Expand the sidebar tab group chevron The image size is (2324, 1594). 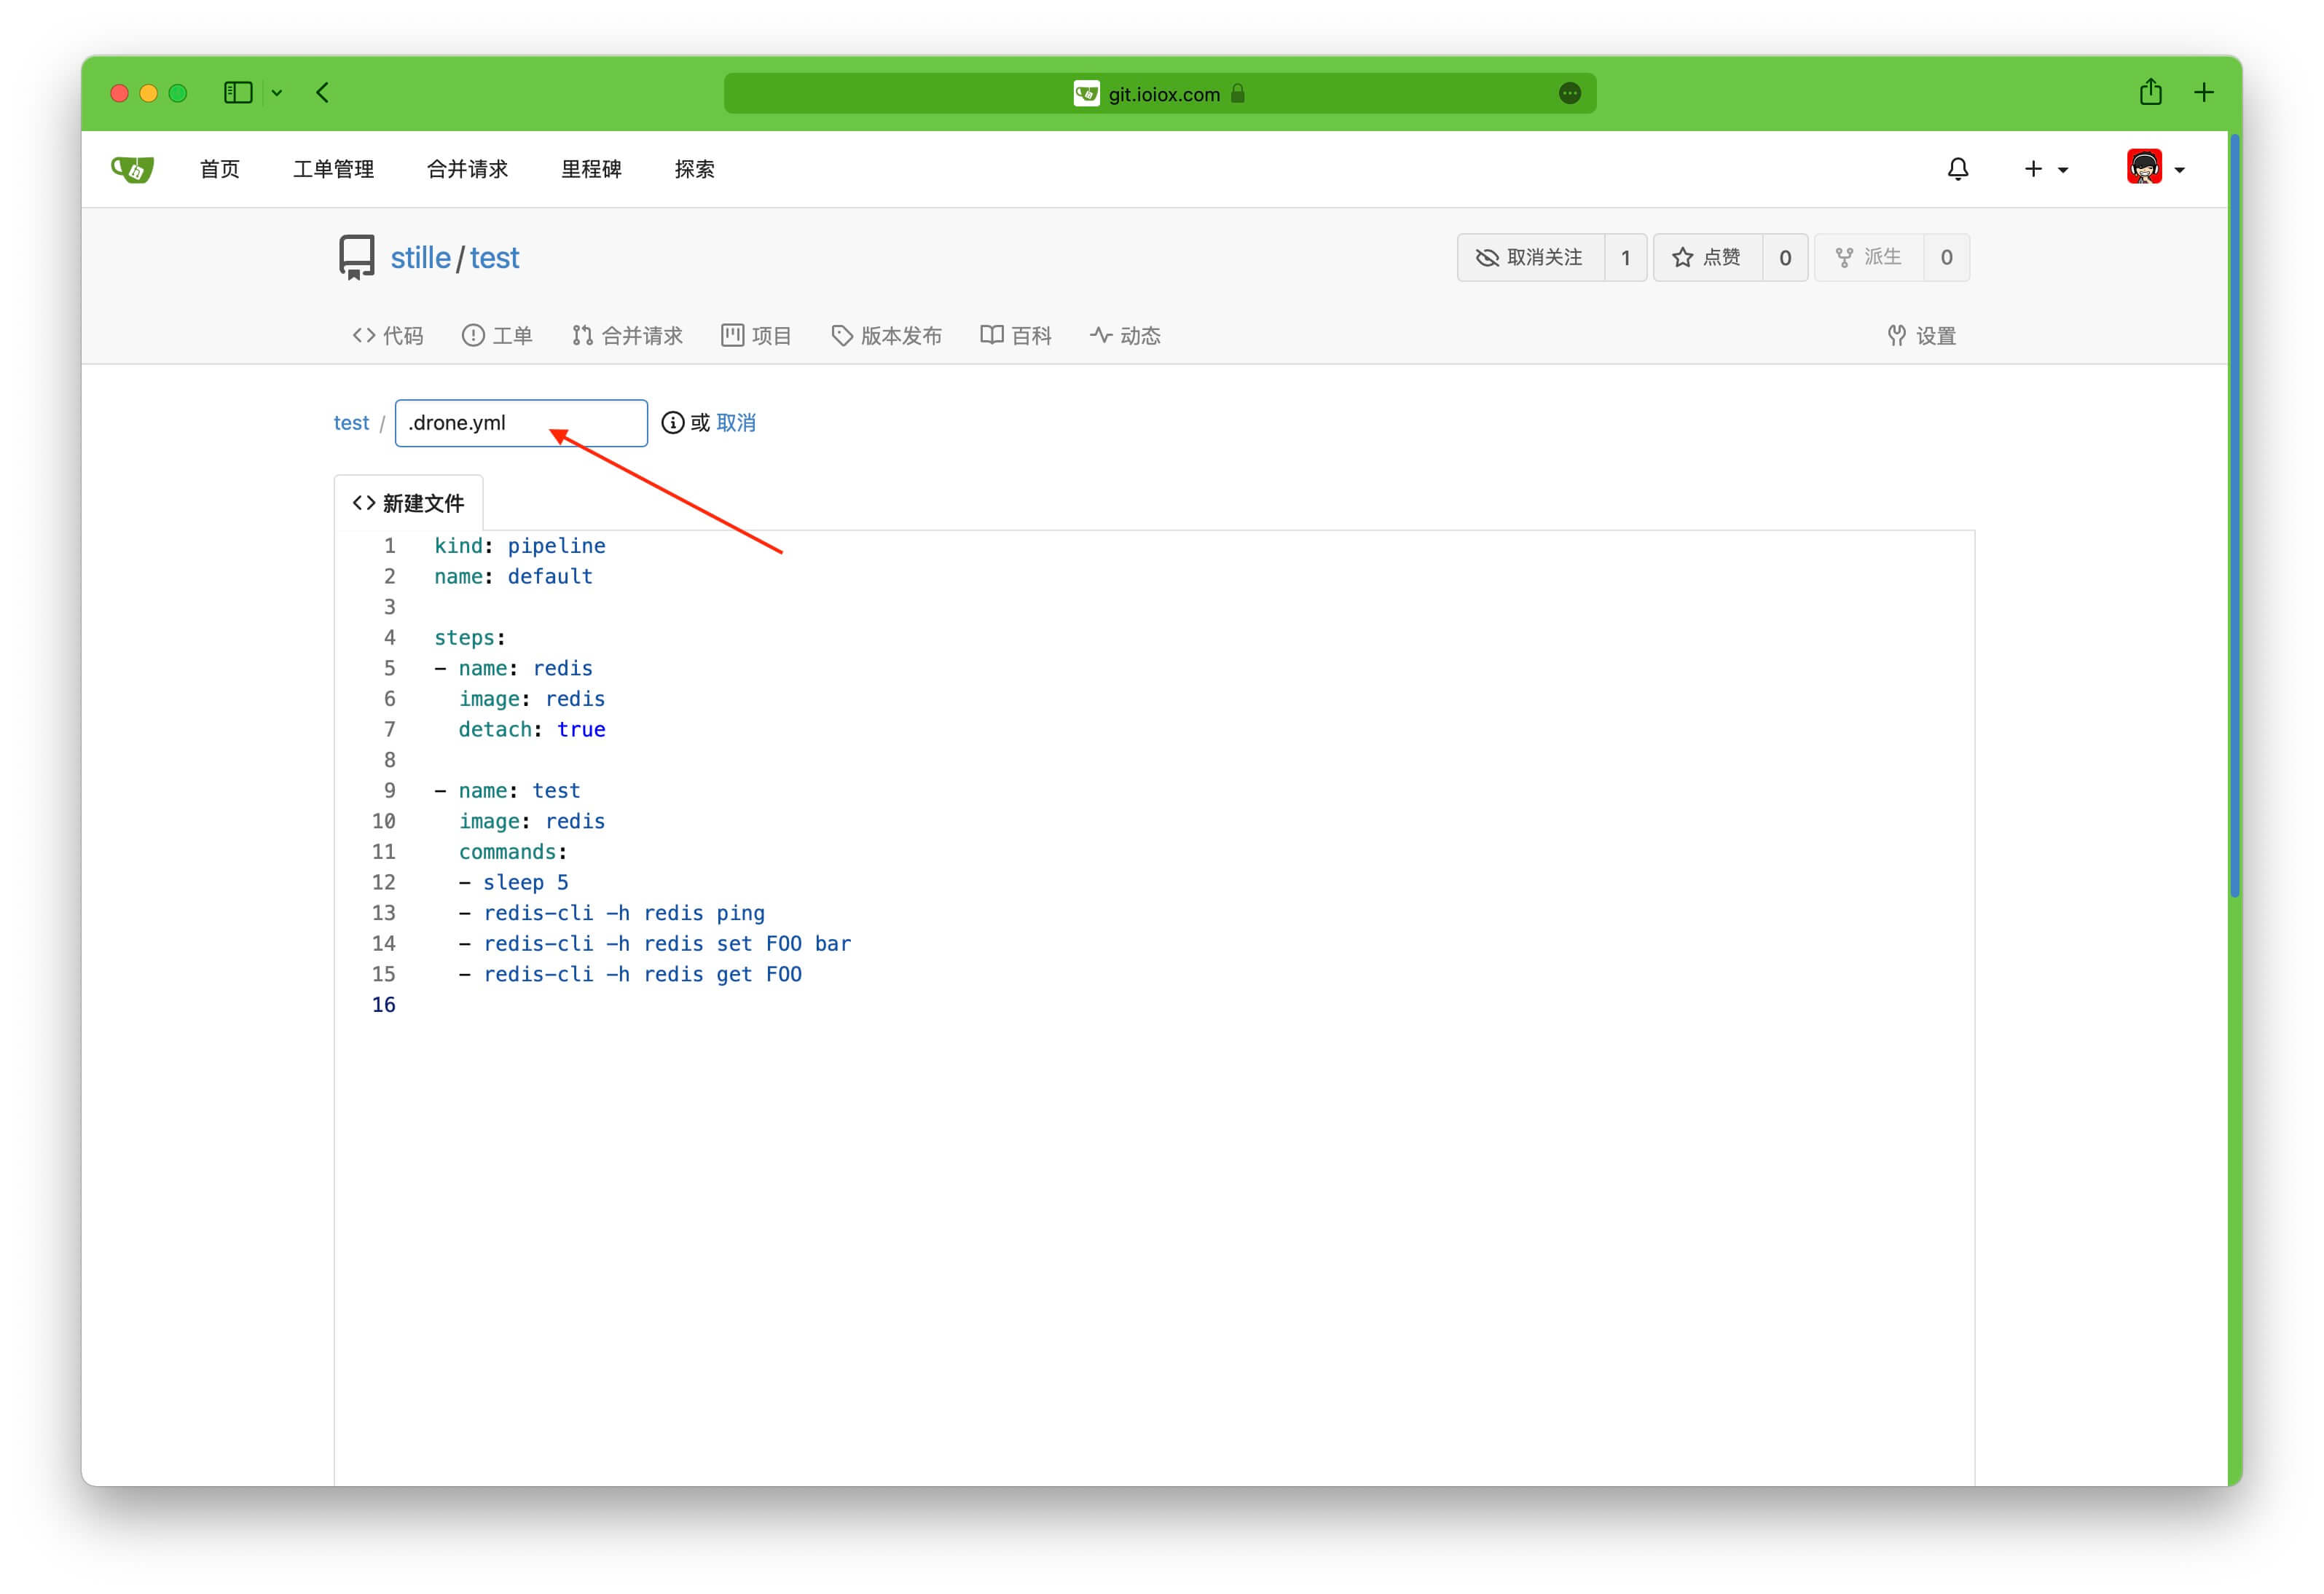(x=277, y=93)
